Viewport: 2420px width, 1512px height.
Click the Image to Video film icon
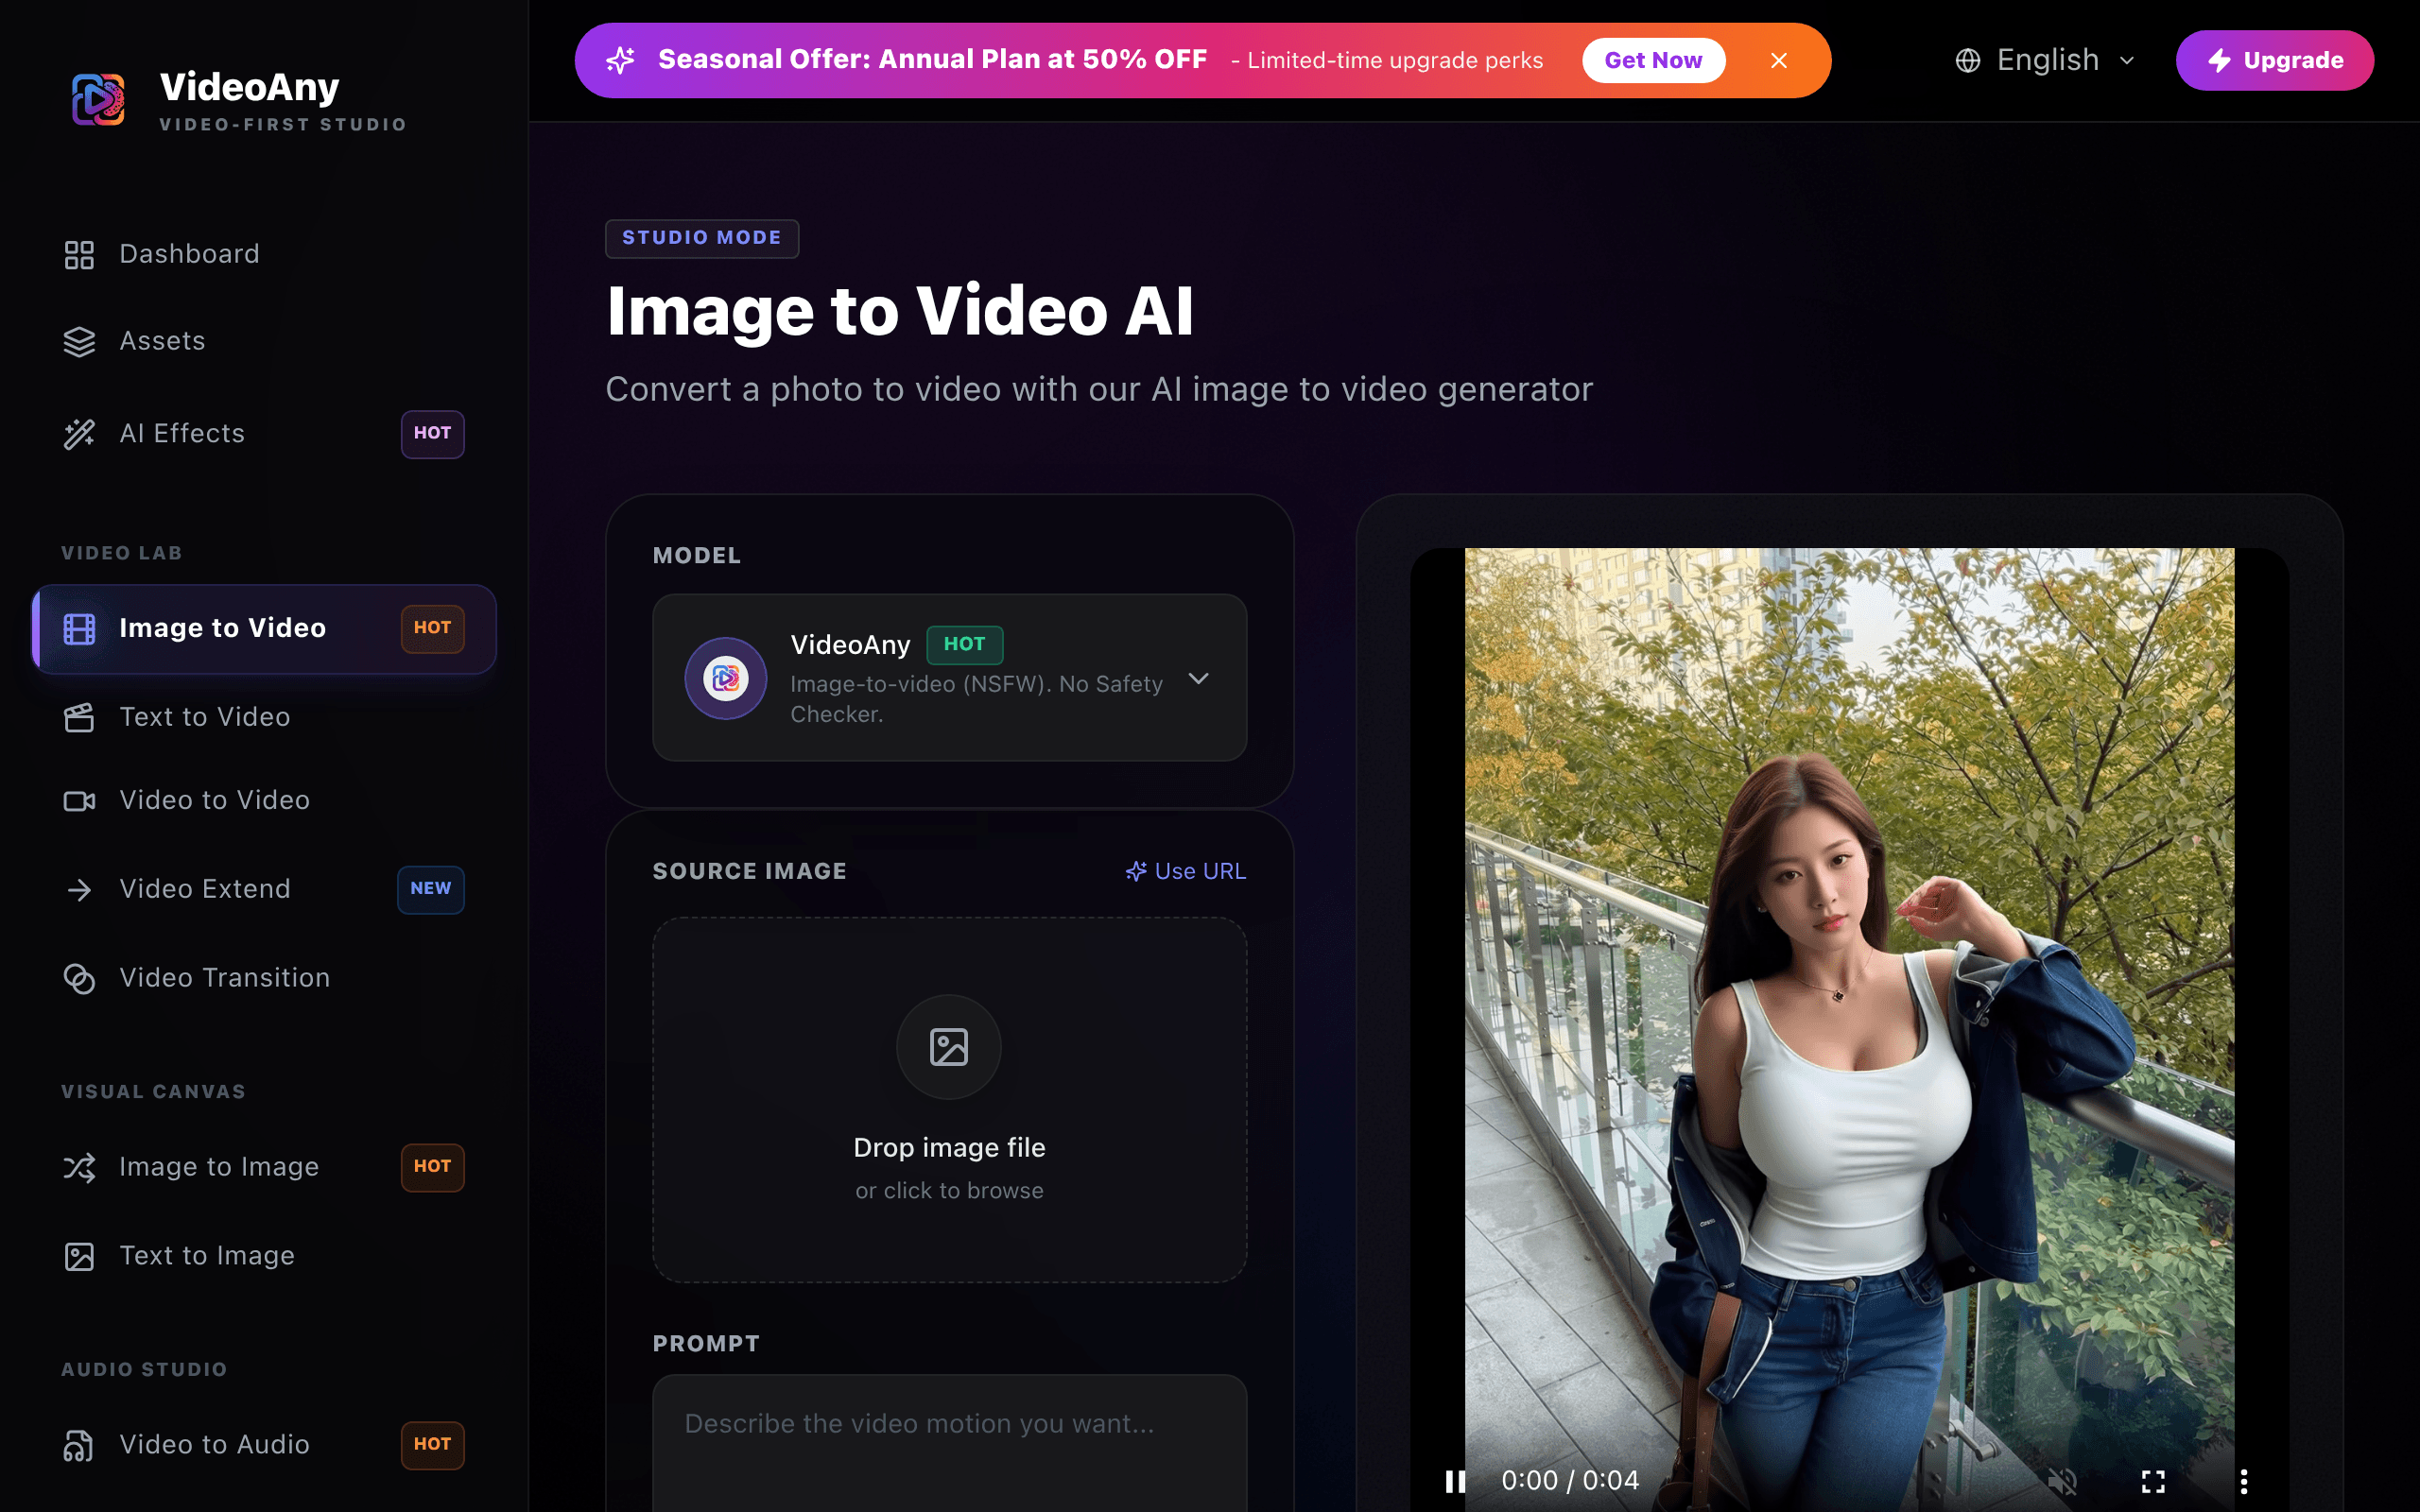[x=79, y=629]
